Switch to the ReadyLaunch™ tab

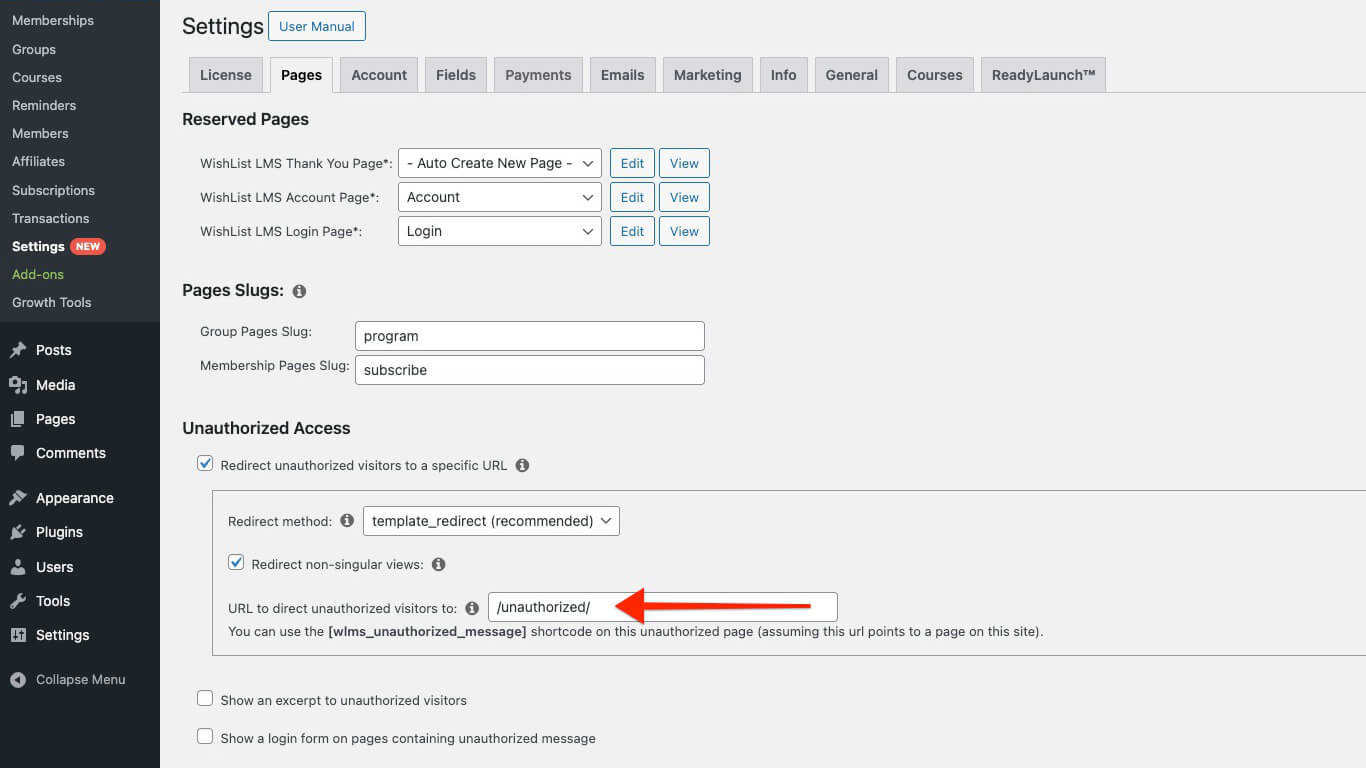pos(1043,75)
